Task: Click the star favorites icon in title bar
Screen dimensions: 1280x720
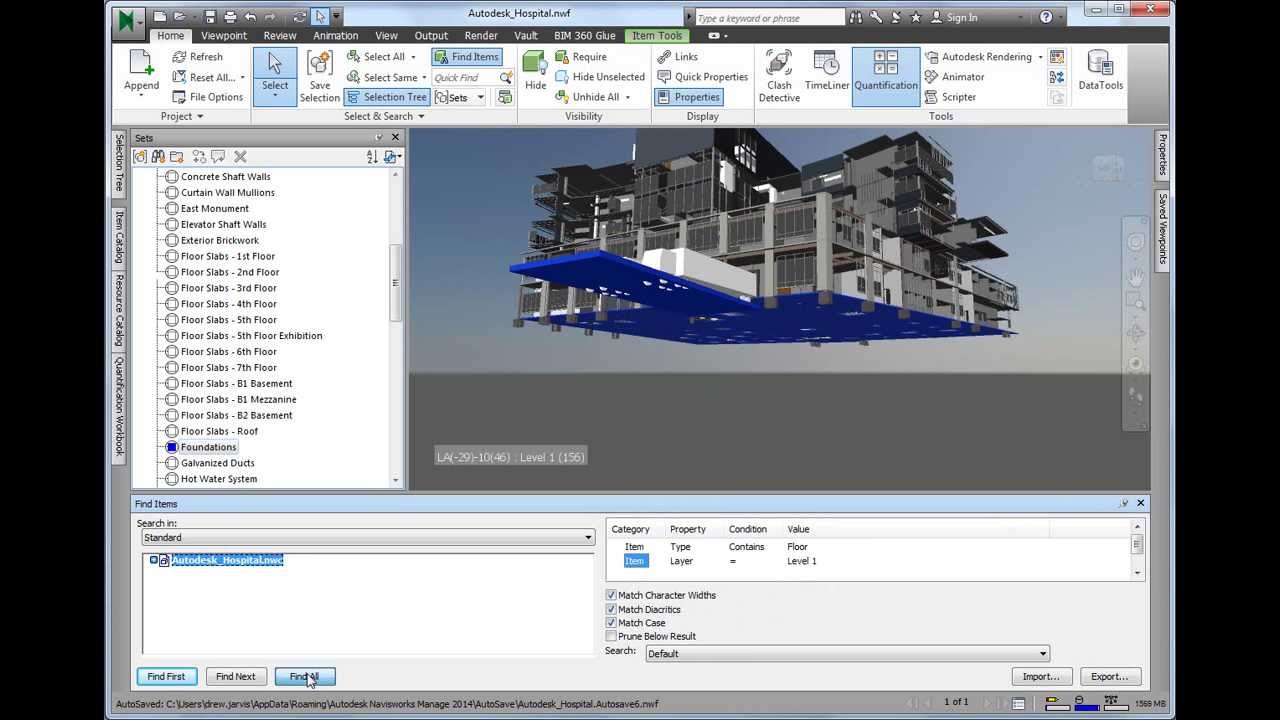Action: (x=915, y=17)
